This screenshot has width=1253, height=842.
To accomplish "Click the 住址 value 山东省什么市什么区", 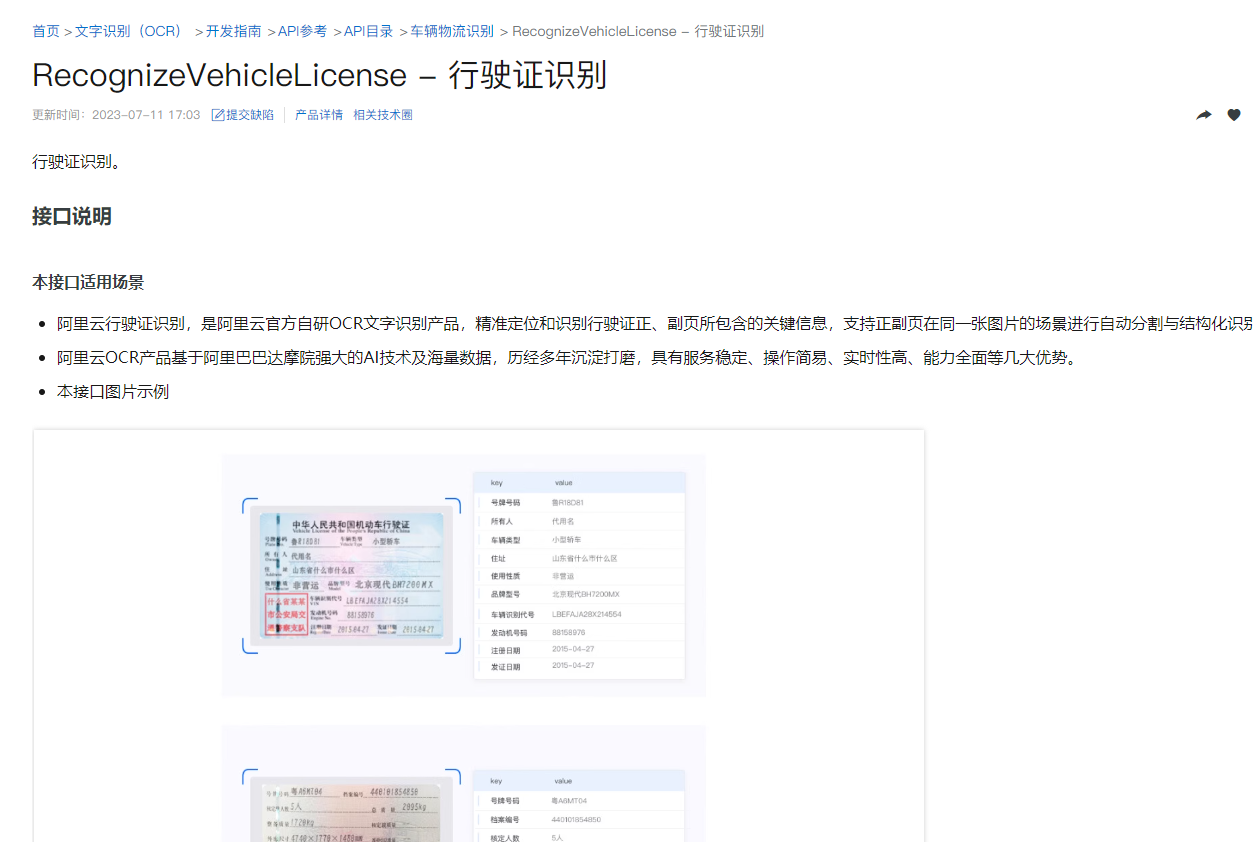I will 585,558.
